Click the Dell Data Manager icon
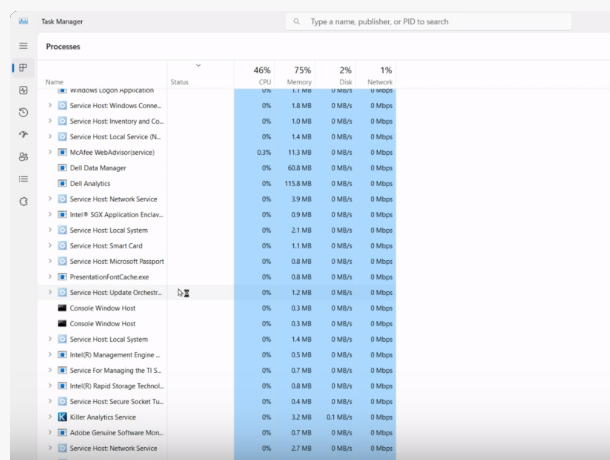Image resolution: width=610 pixels, height=460 pixels. coord(62,168)
